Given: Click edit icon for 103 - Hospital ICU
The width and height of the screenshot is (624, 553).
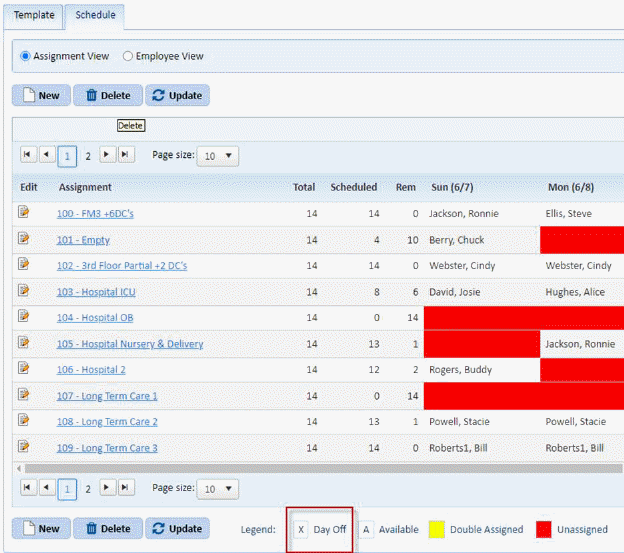Looking at the screenshot, I should tap(24, 290).
